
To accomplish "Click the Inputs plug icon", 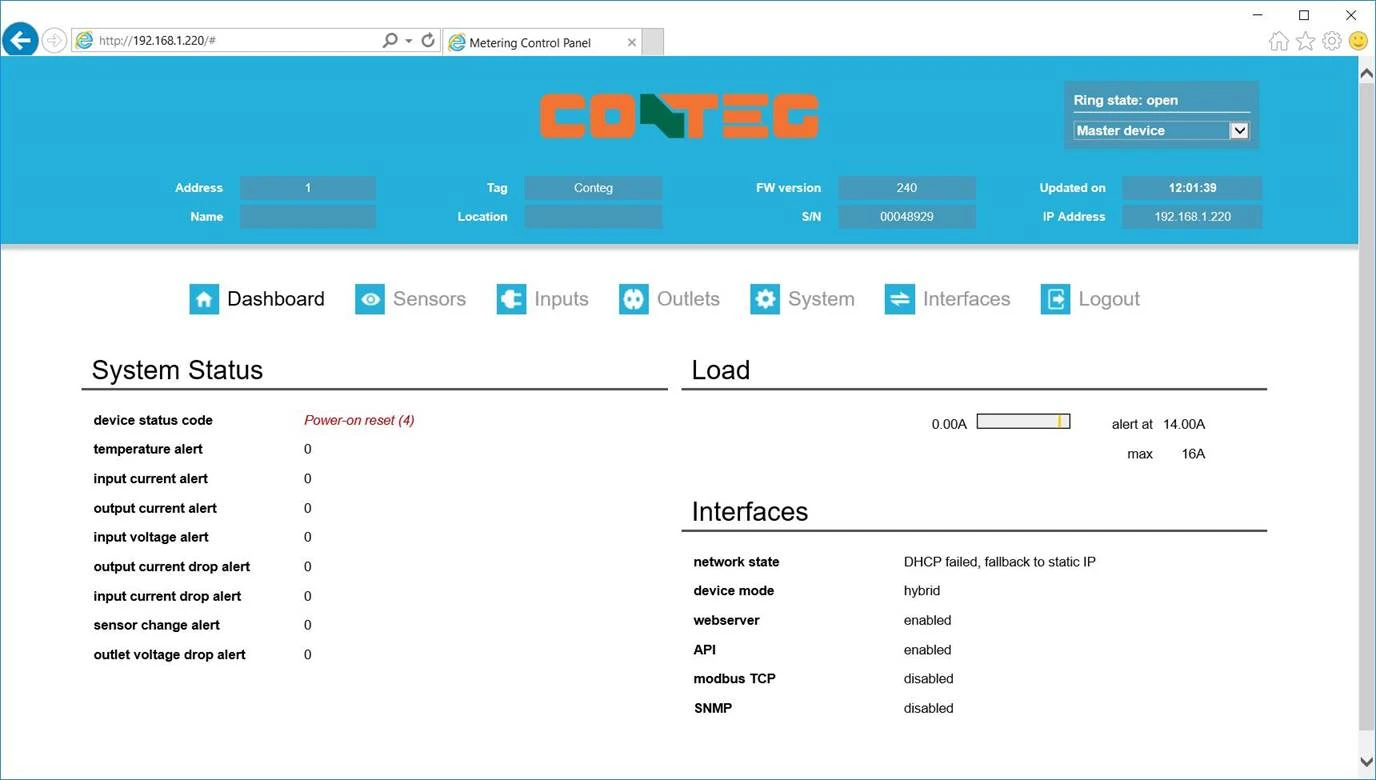I will click(x=512, y=299).
